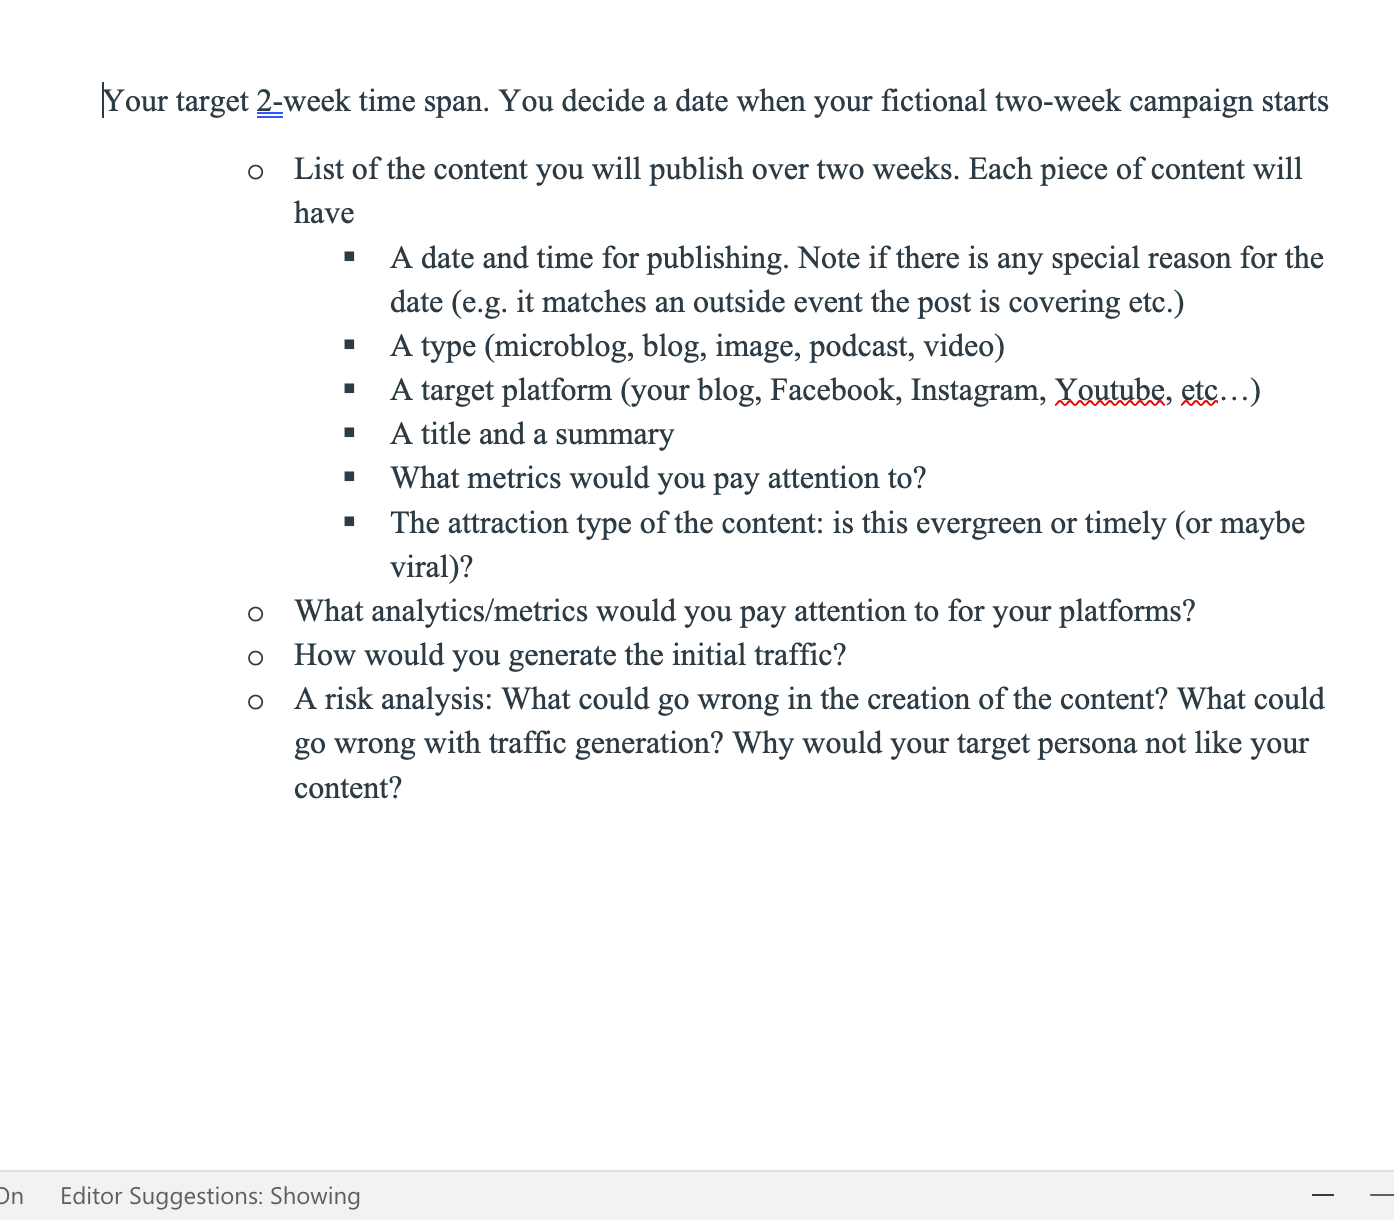Screen dimensions: 1394x1220
Task: Click the square bullet before "A type (microblog, blog...)"
Action: [350, 346]
